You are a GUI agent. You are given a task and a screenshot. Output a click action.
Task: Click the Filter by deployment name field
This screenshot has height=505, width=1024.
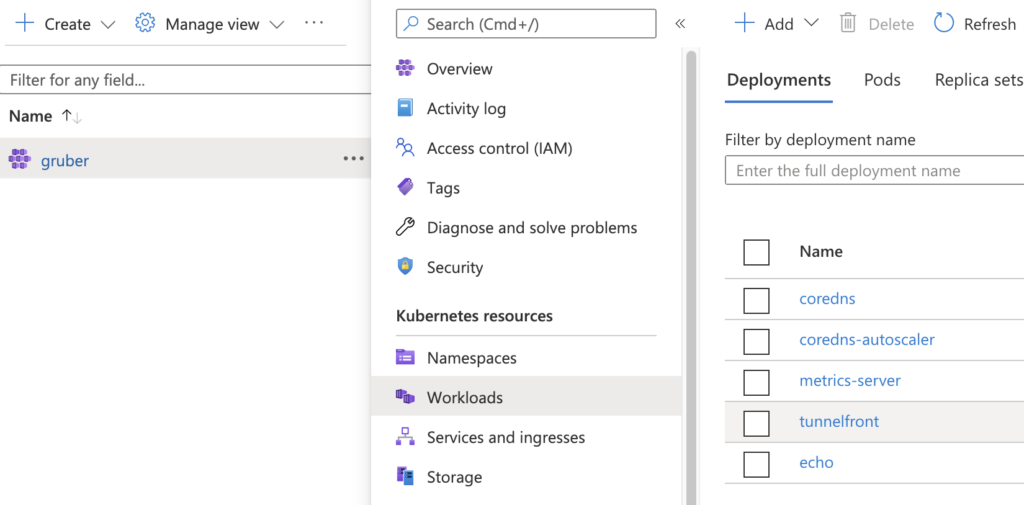[x=874, y=171]
